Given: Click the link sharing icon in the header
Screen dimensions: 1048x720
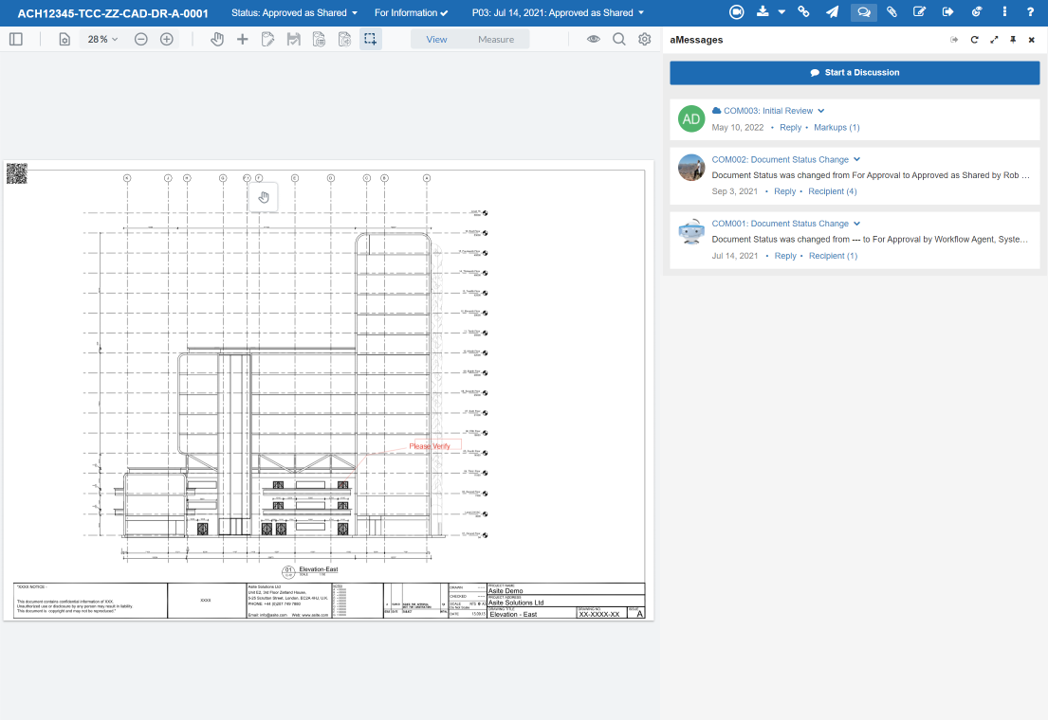Looking at the screenshot, I should (x=802, y=11).
